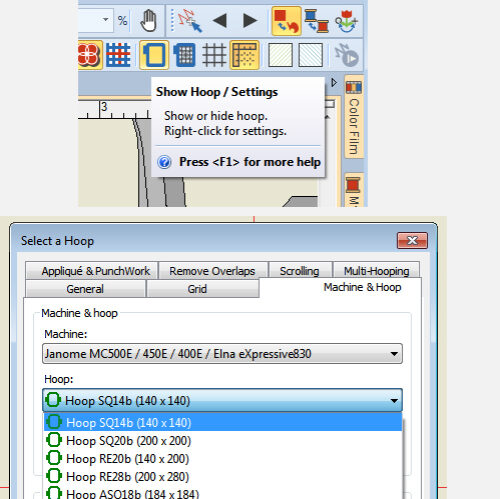The width and height of the screenshot is (500, 499).
Task: Click the green hatched background square icon
Action: [x=280, y=55]
